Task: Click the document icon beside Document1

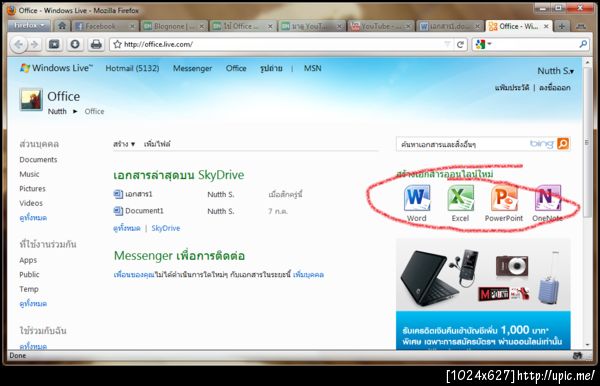Action: 118,211
